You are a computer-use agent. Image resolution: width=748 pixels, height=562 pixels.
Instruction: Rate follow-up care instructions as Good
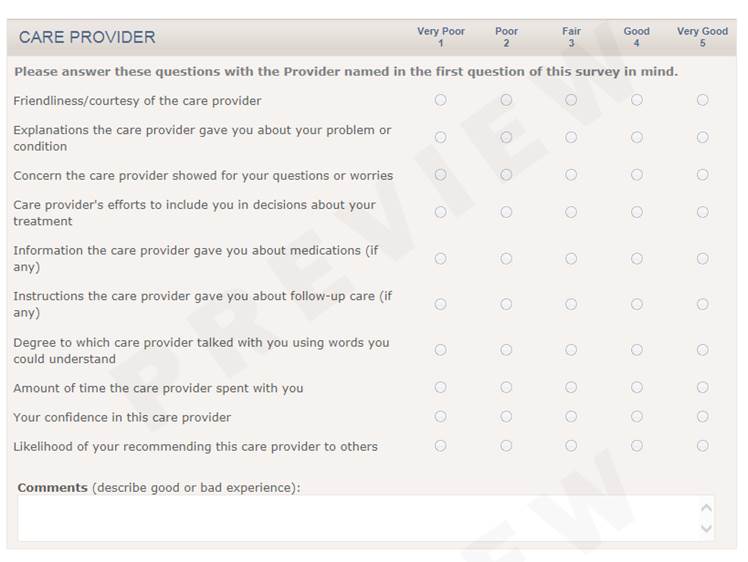click(637, 304)
